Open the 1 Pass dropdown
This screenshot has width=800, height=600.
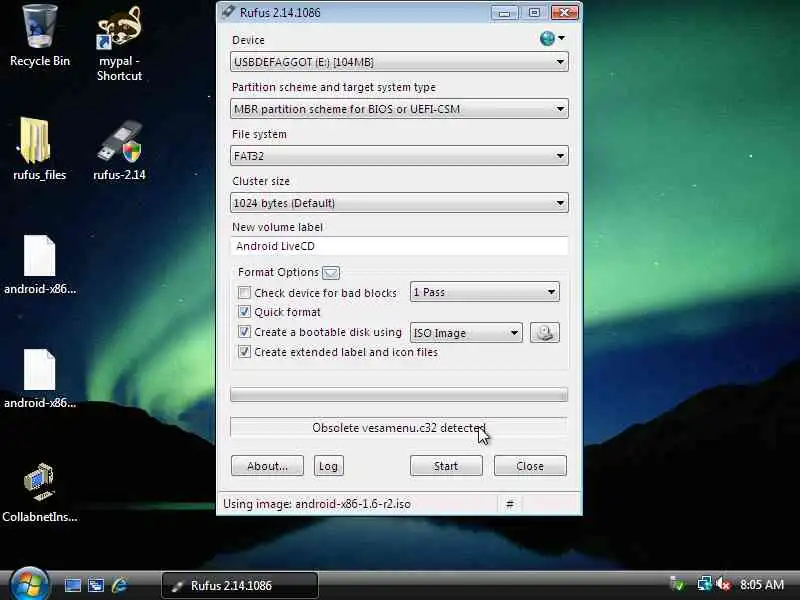coord(485,292)
